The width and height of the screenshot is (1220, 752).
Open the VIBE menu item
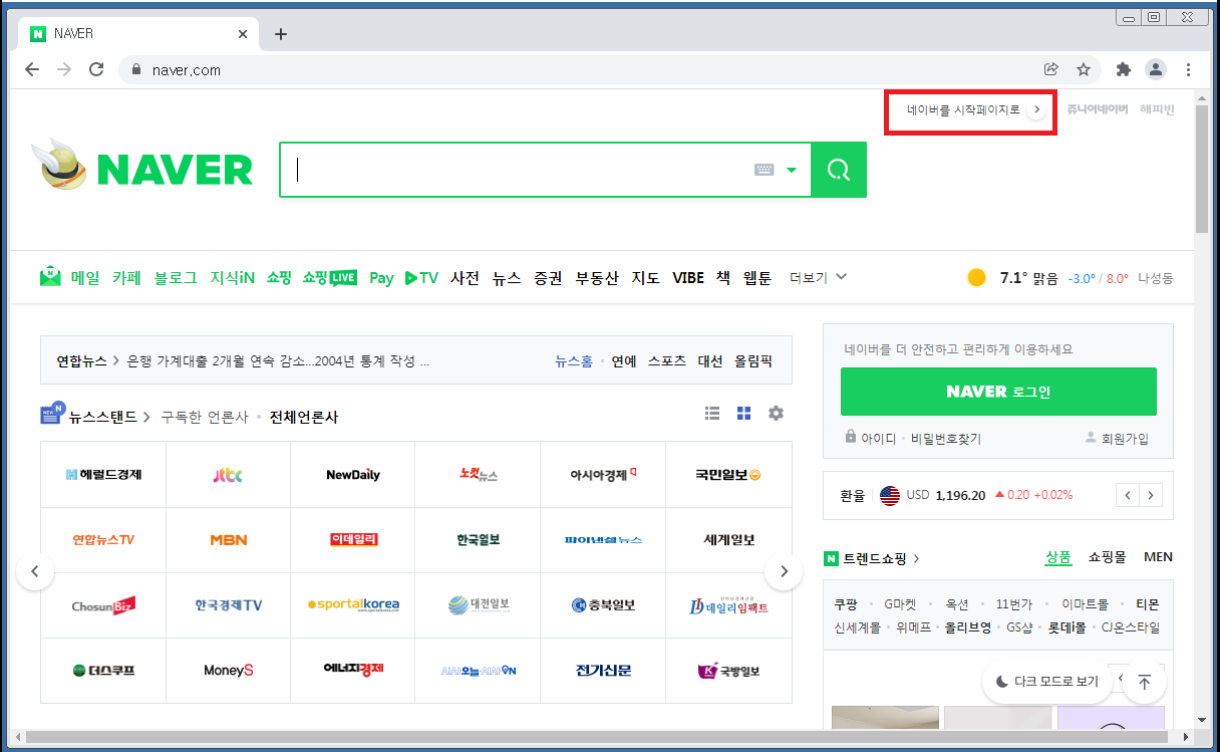pos(688,278)
